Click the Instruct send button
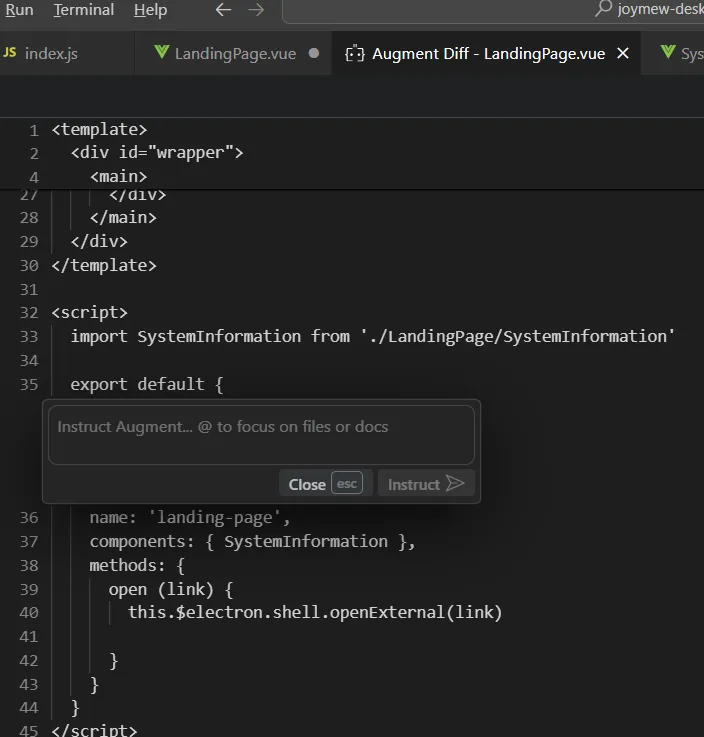This screenshot has height=737, width=704. pos(426,484)
